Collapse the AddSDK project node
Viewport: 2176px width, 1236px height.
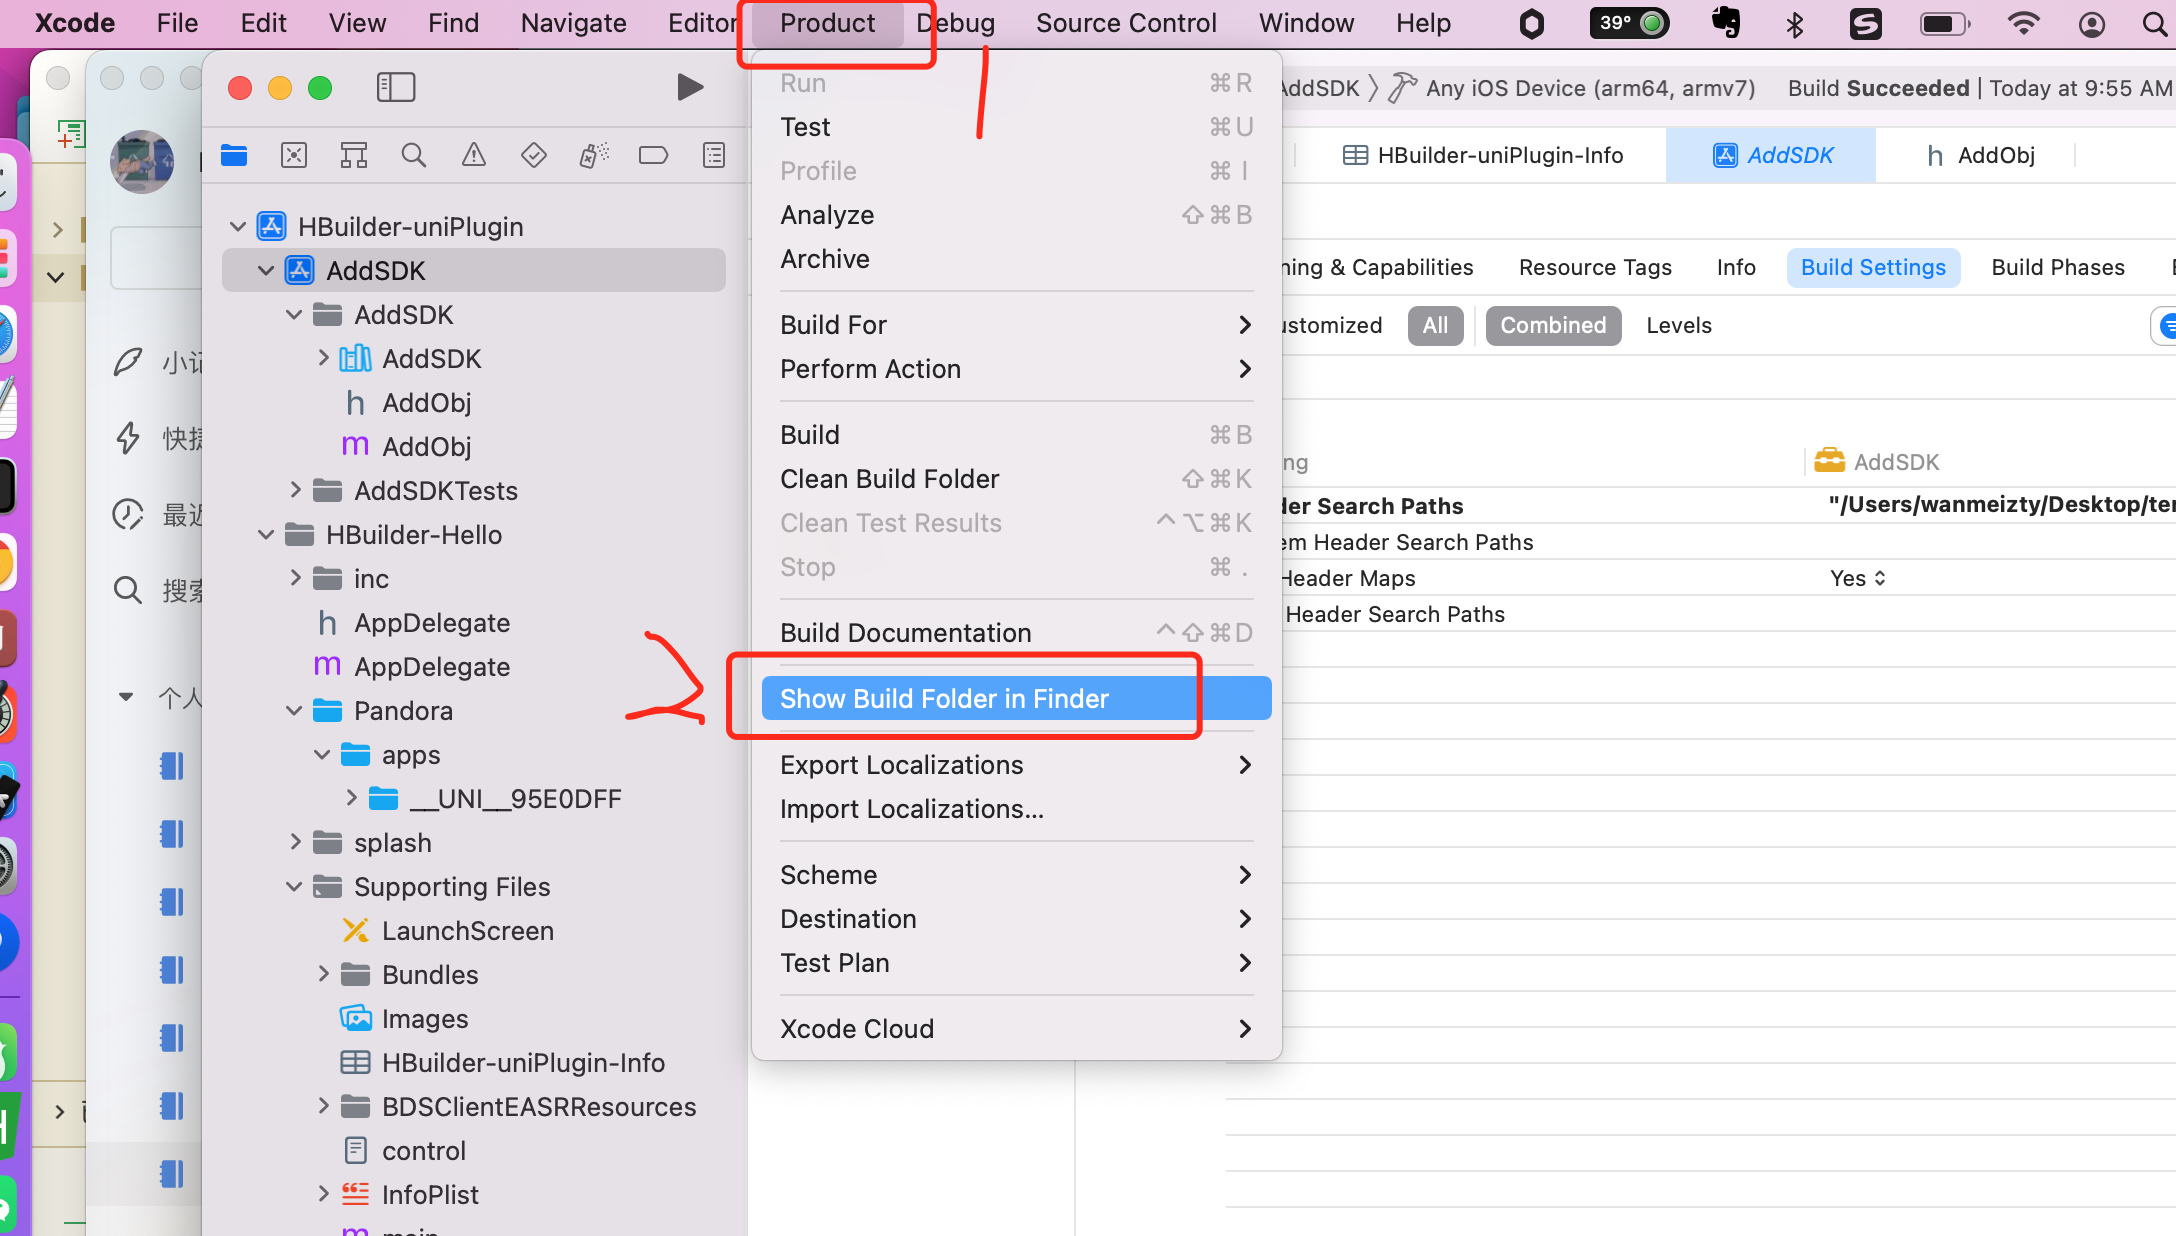tap(266, 271)
